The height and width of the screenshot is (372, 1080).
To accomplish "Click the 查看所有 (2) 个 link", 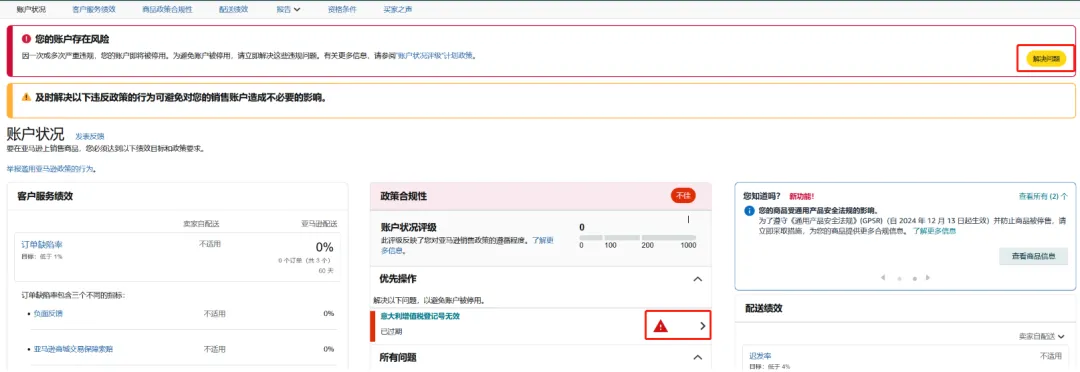I will (x=1043, y=196).
